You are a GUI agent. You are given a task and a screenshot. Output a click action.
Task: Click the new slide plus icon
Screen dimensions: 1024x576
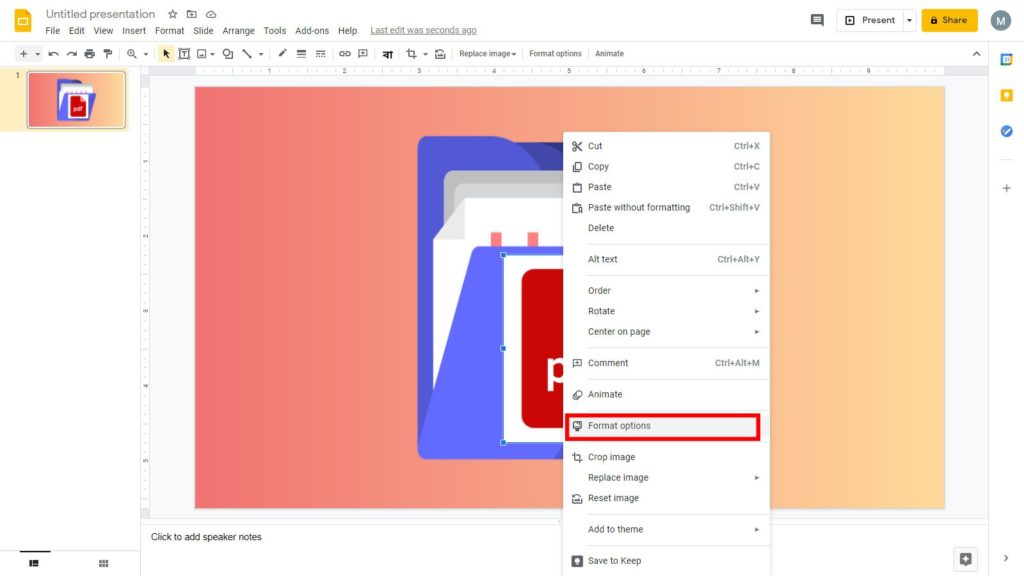[x=24, y=54]
